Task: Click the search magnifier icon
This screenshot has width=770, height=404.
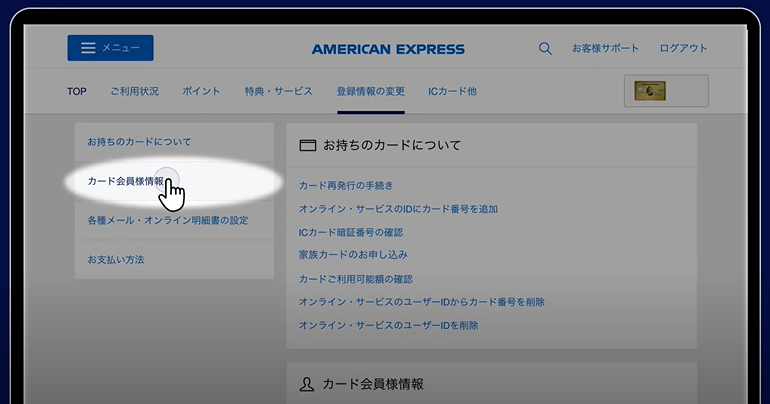Action: [x=545, y=48]
